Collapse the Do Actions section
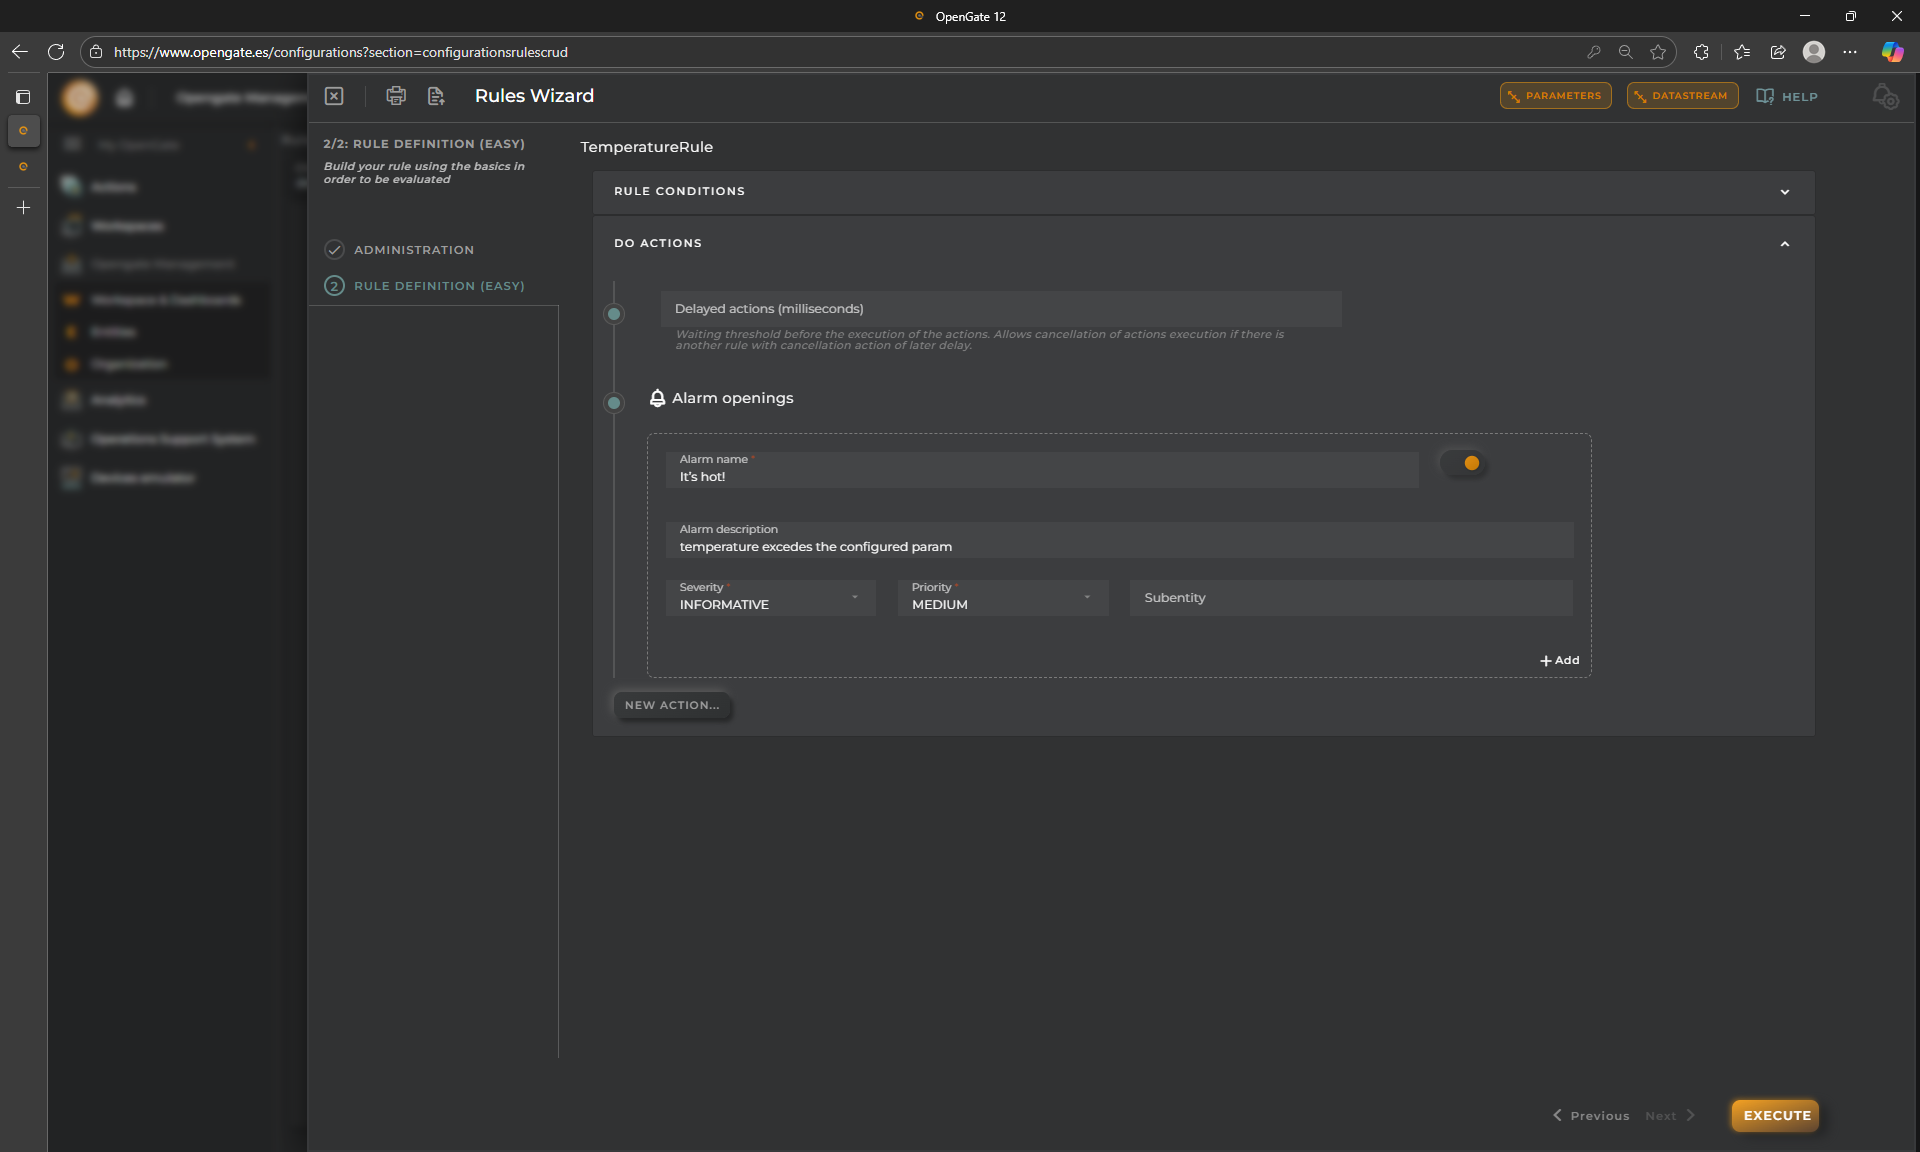Image resolution: width=1920 pixels, height=1152 pixels. pos(1784,244)
